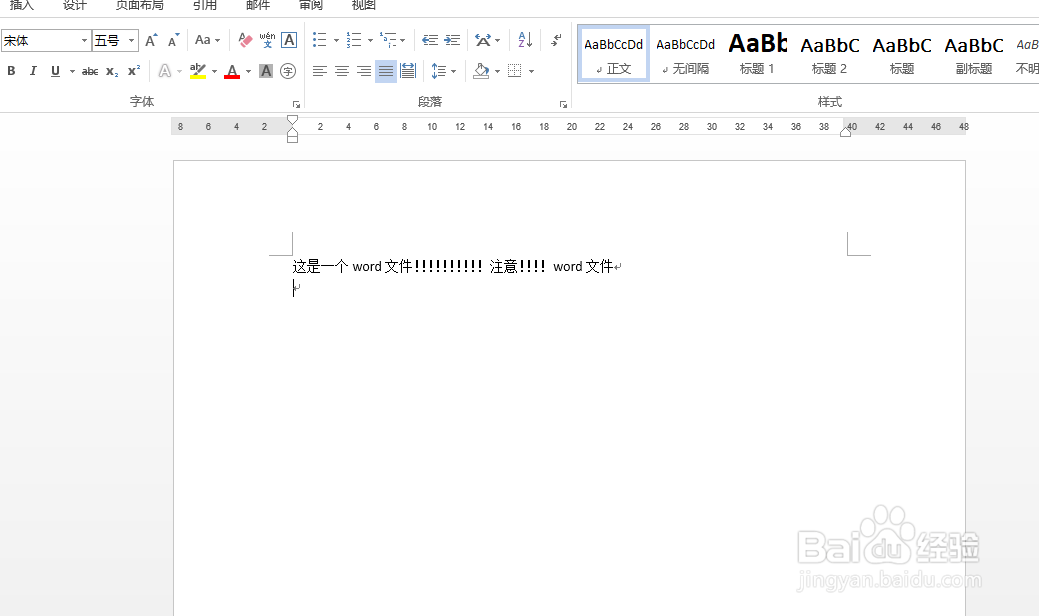This screenshot has width=1039, height=616.
Task: Show or hide paragraph marks
Action: click(x=556, y=40)
